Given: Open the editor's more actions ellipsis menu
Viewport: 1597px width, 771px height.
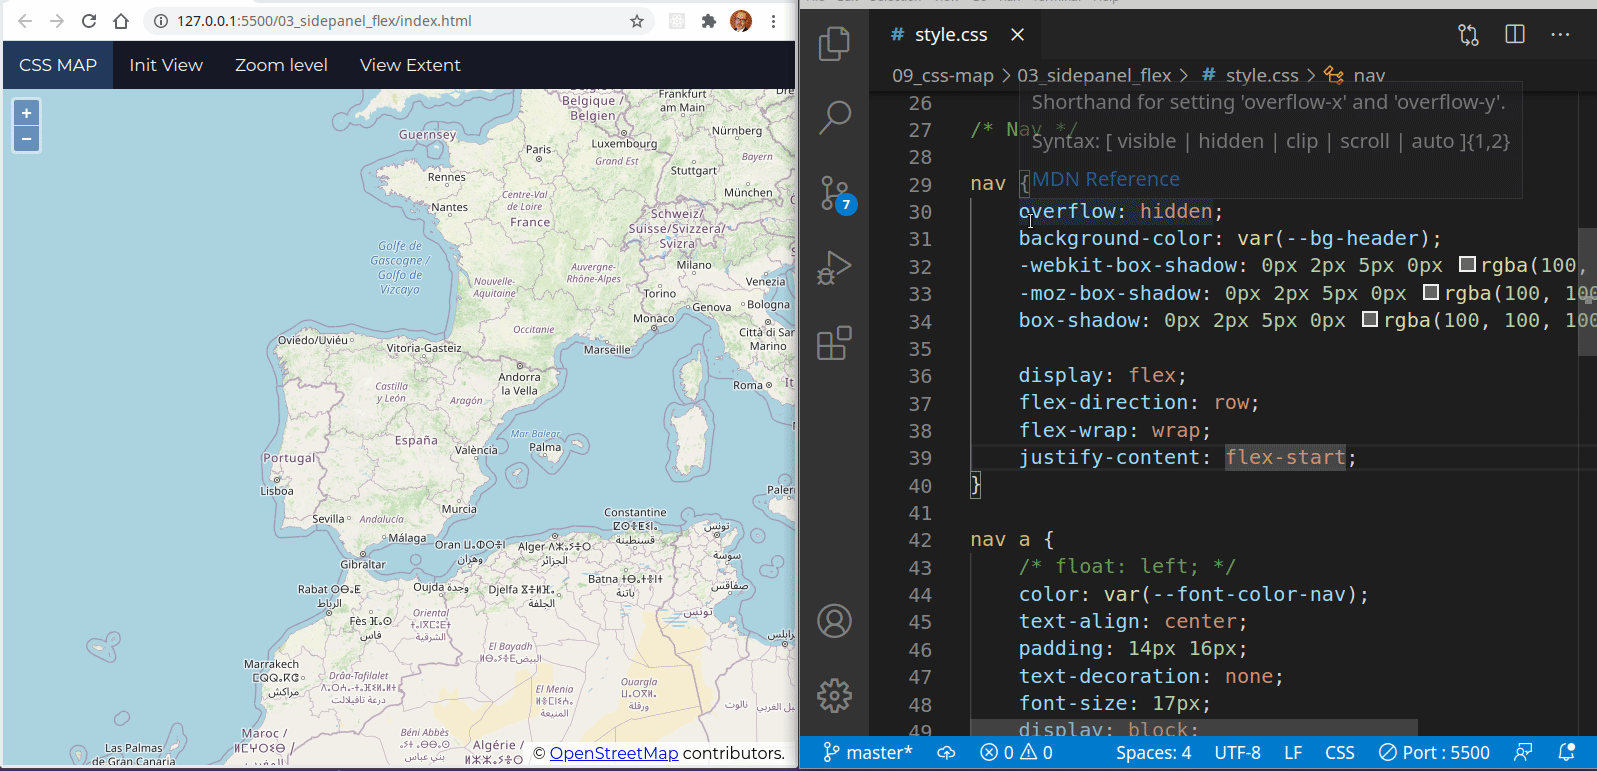Looking at the screenshot, I should 1560,35.
